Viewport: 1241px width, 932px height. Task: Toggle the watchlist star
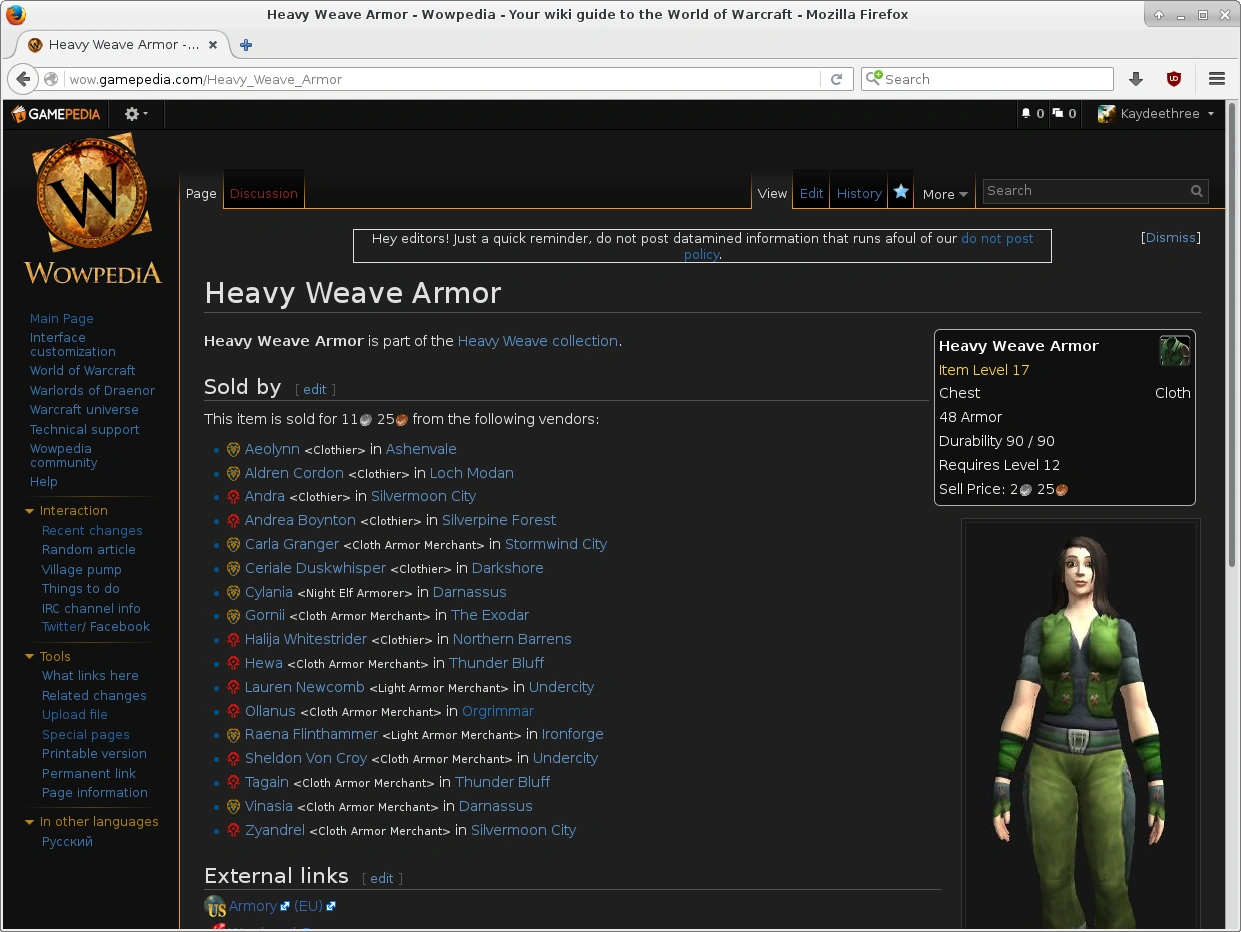(x=901, y=192)
